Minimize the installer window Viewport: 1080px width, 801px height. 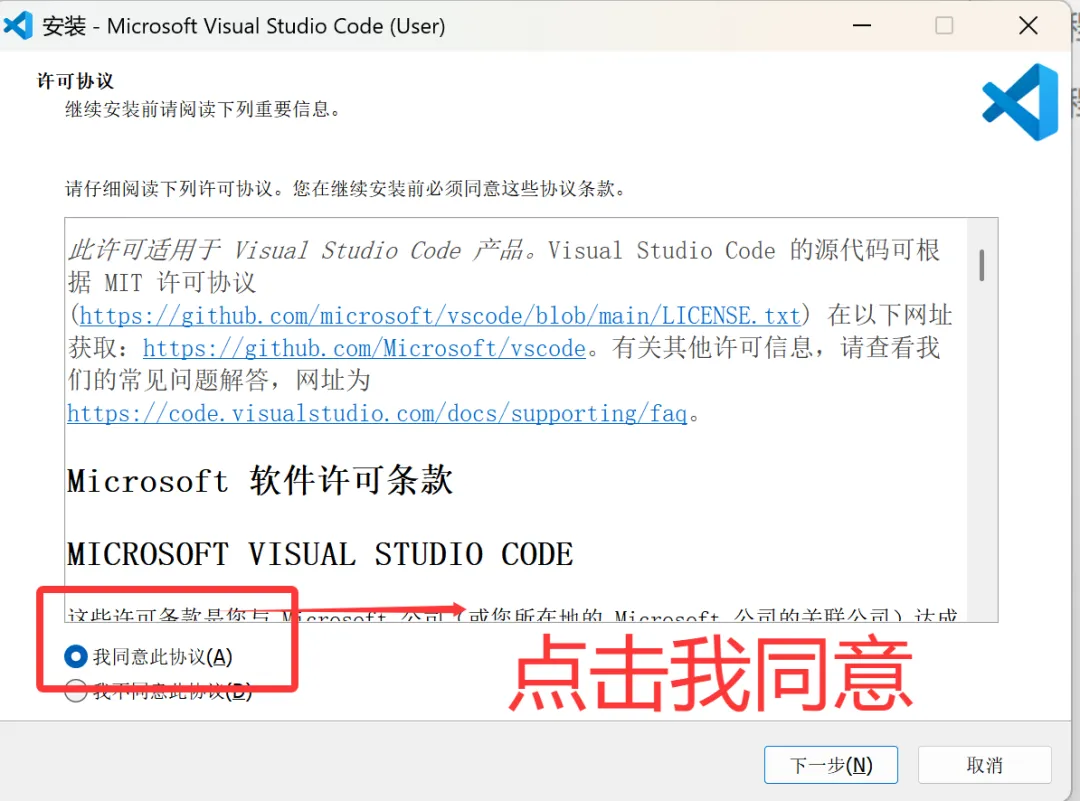pos(862,25)
